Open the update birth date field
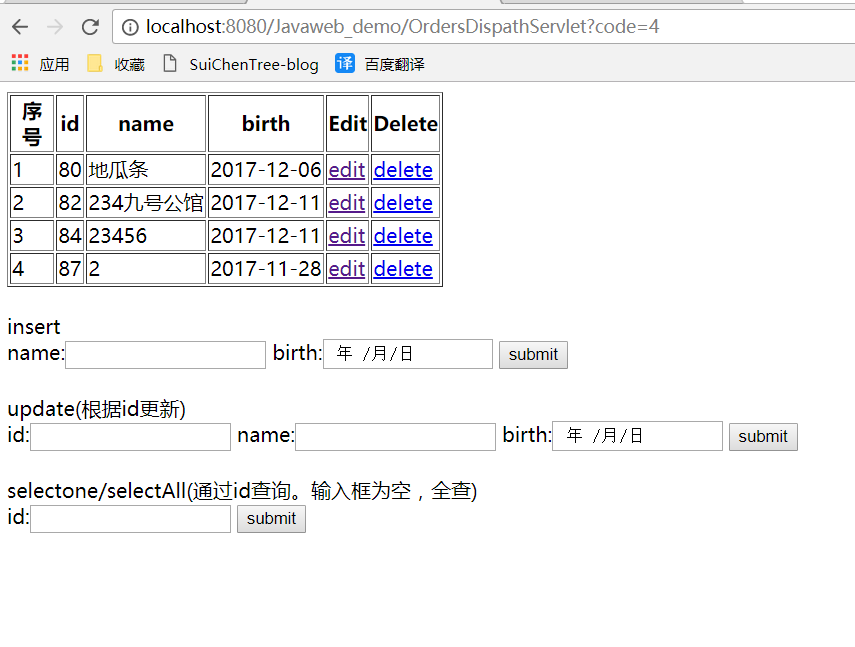The height and width of the screenshot is (647, 855). tap(637, 436)
